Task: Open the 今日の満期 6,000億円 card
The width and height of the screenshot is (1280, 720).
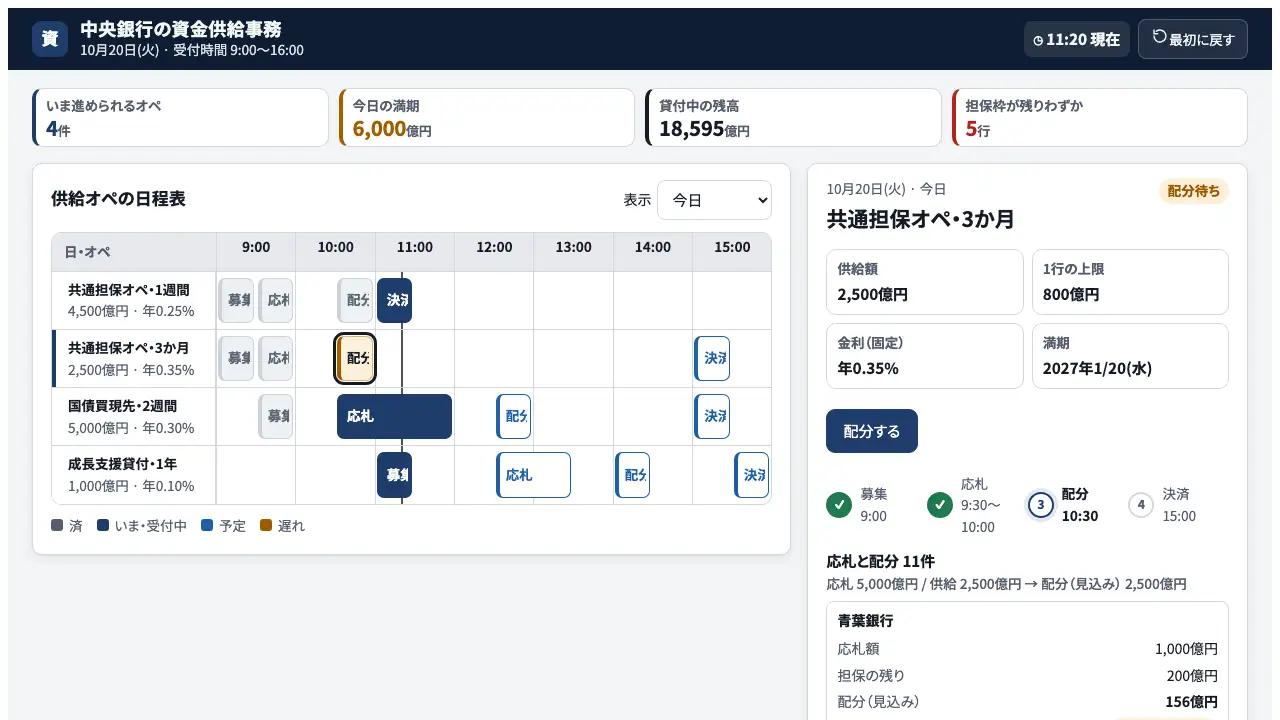Action: click(487, 118)
